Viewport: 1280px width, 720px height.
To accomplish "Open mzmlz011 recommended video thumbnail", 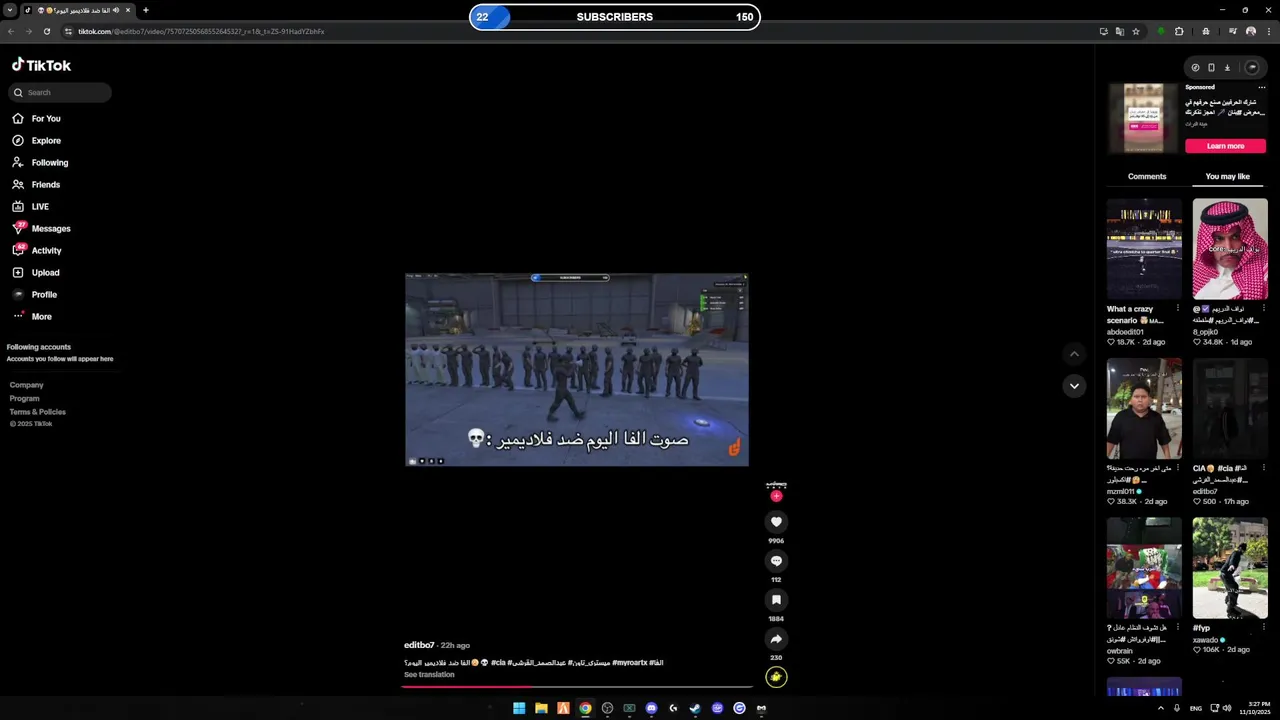I will coord(1144,409).
